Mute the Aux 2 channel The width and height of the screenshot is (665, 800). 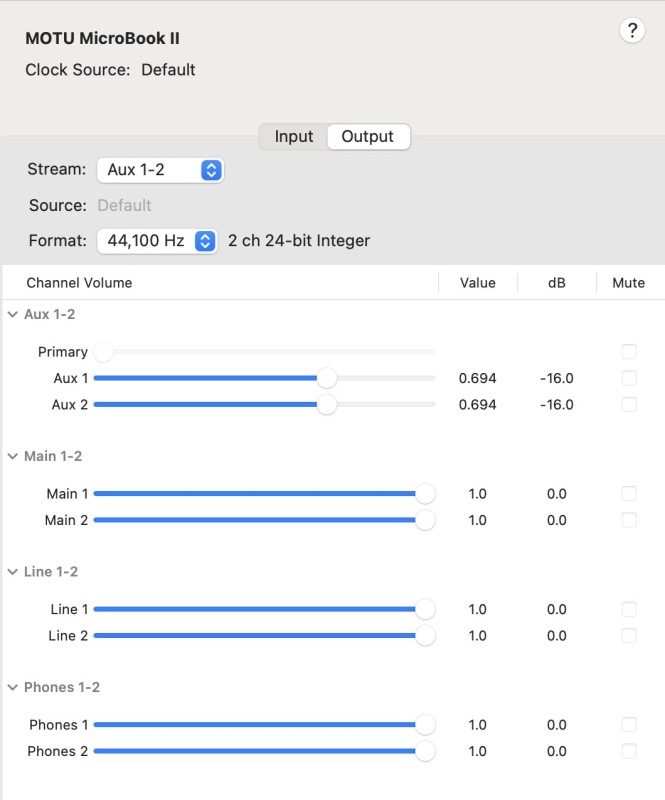(x=629, y=405)
